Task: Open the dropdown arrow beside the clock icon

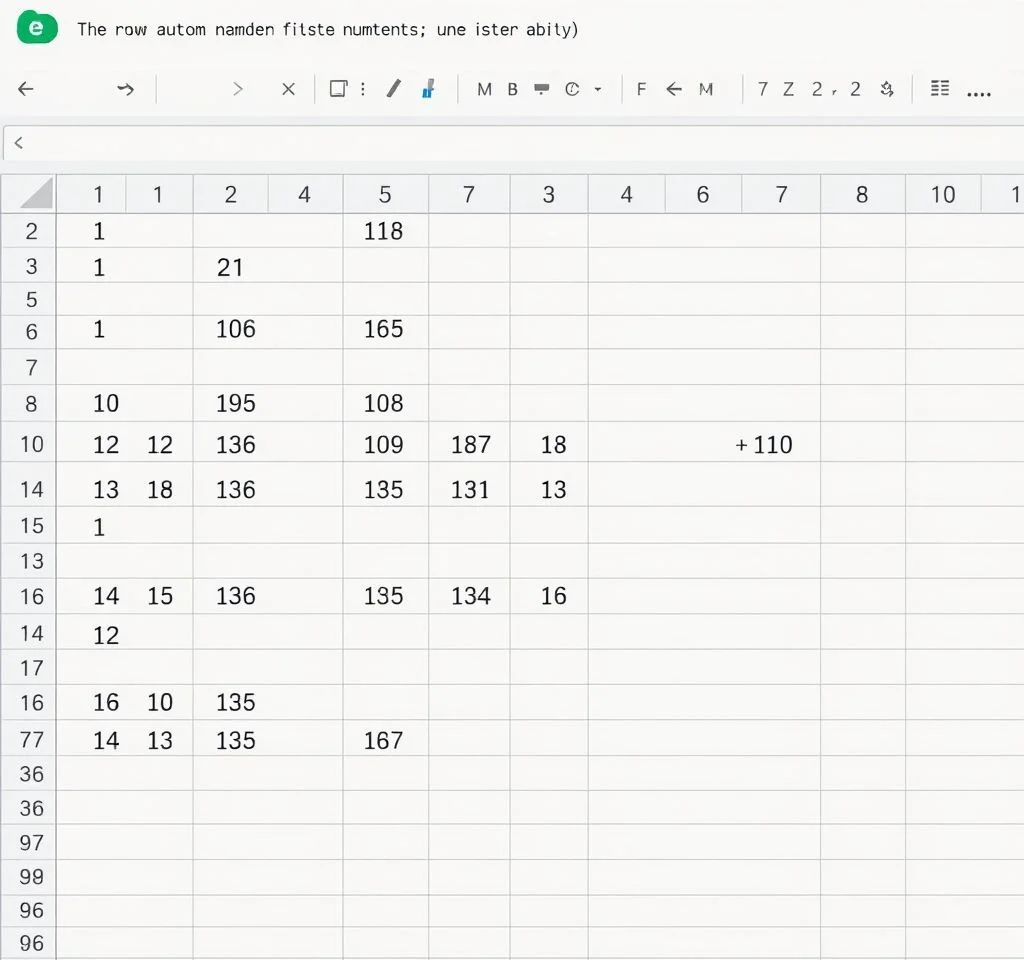Action: coord(598,89)
